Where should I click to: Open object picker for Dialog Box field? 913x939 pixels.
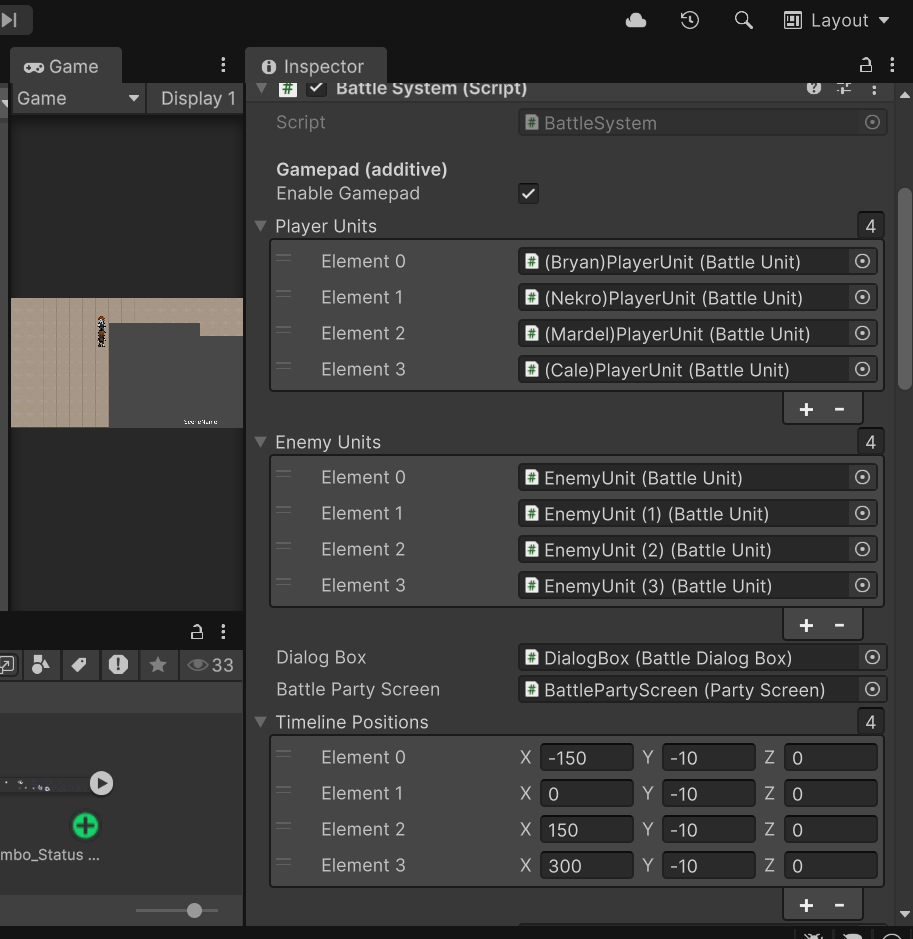pyautogui.click(x=872, y=657)
